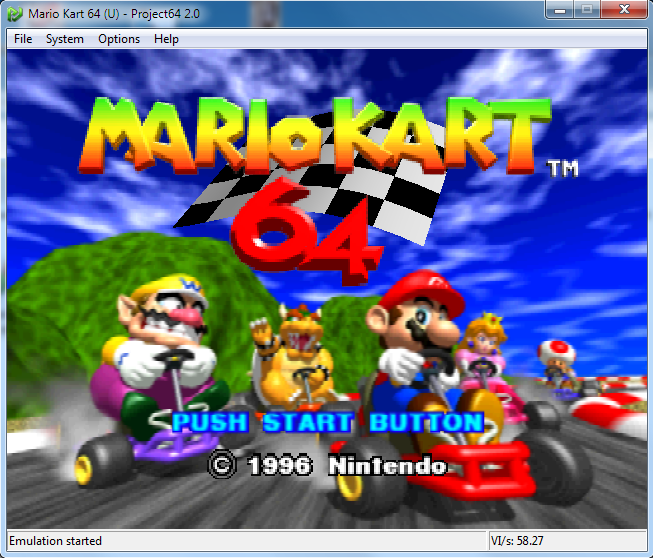Click the red 64 logo
This screenshot has height=558, width=653.
tap(306, 231)
